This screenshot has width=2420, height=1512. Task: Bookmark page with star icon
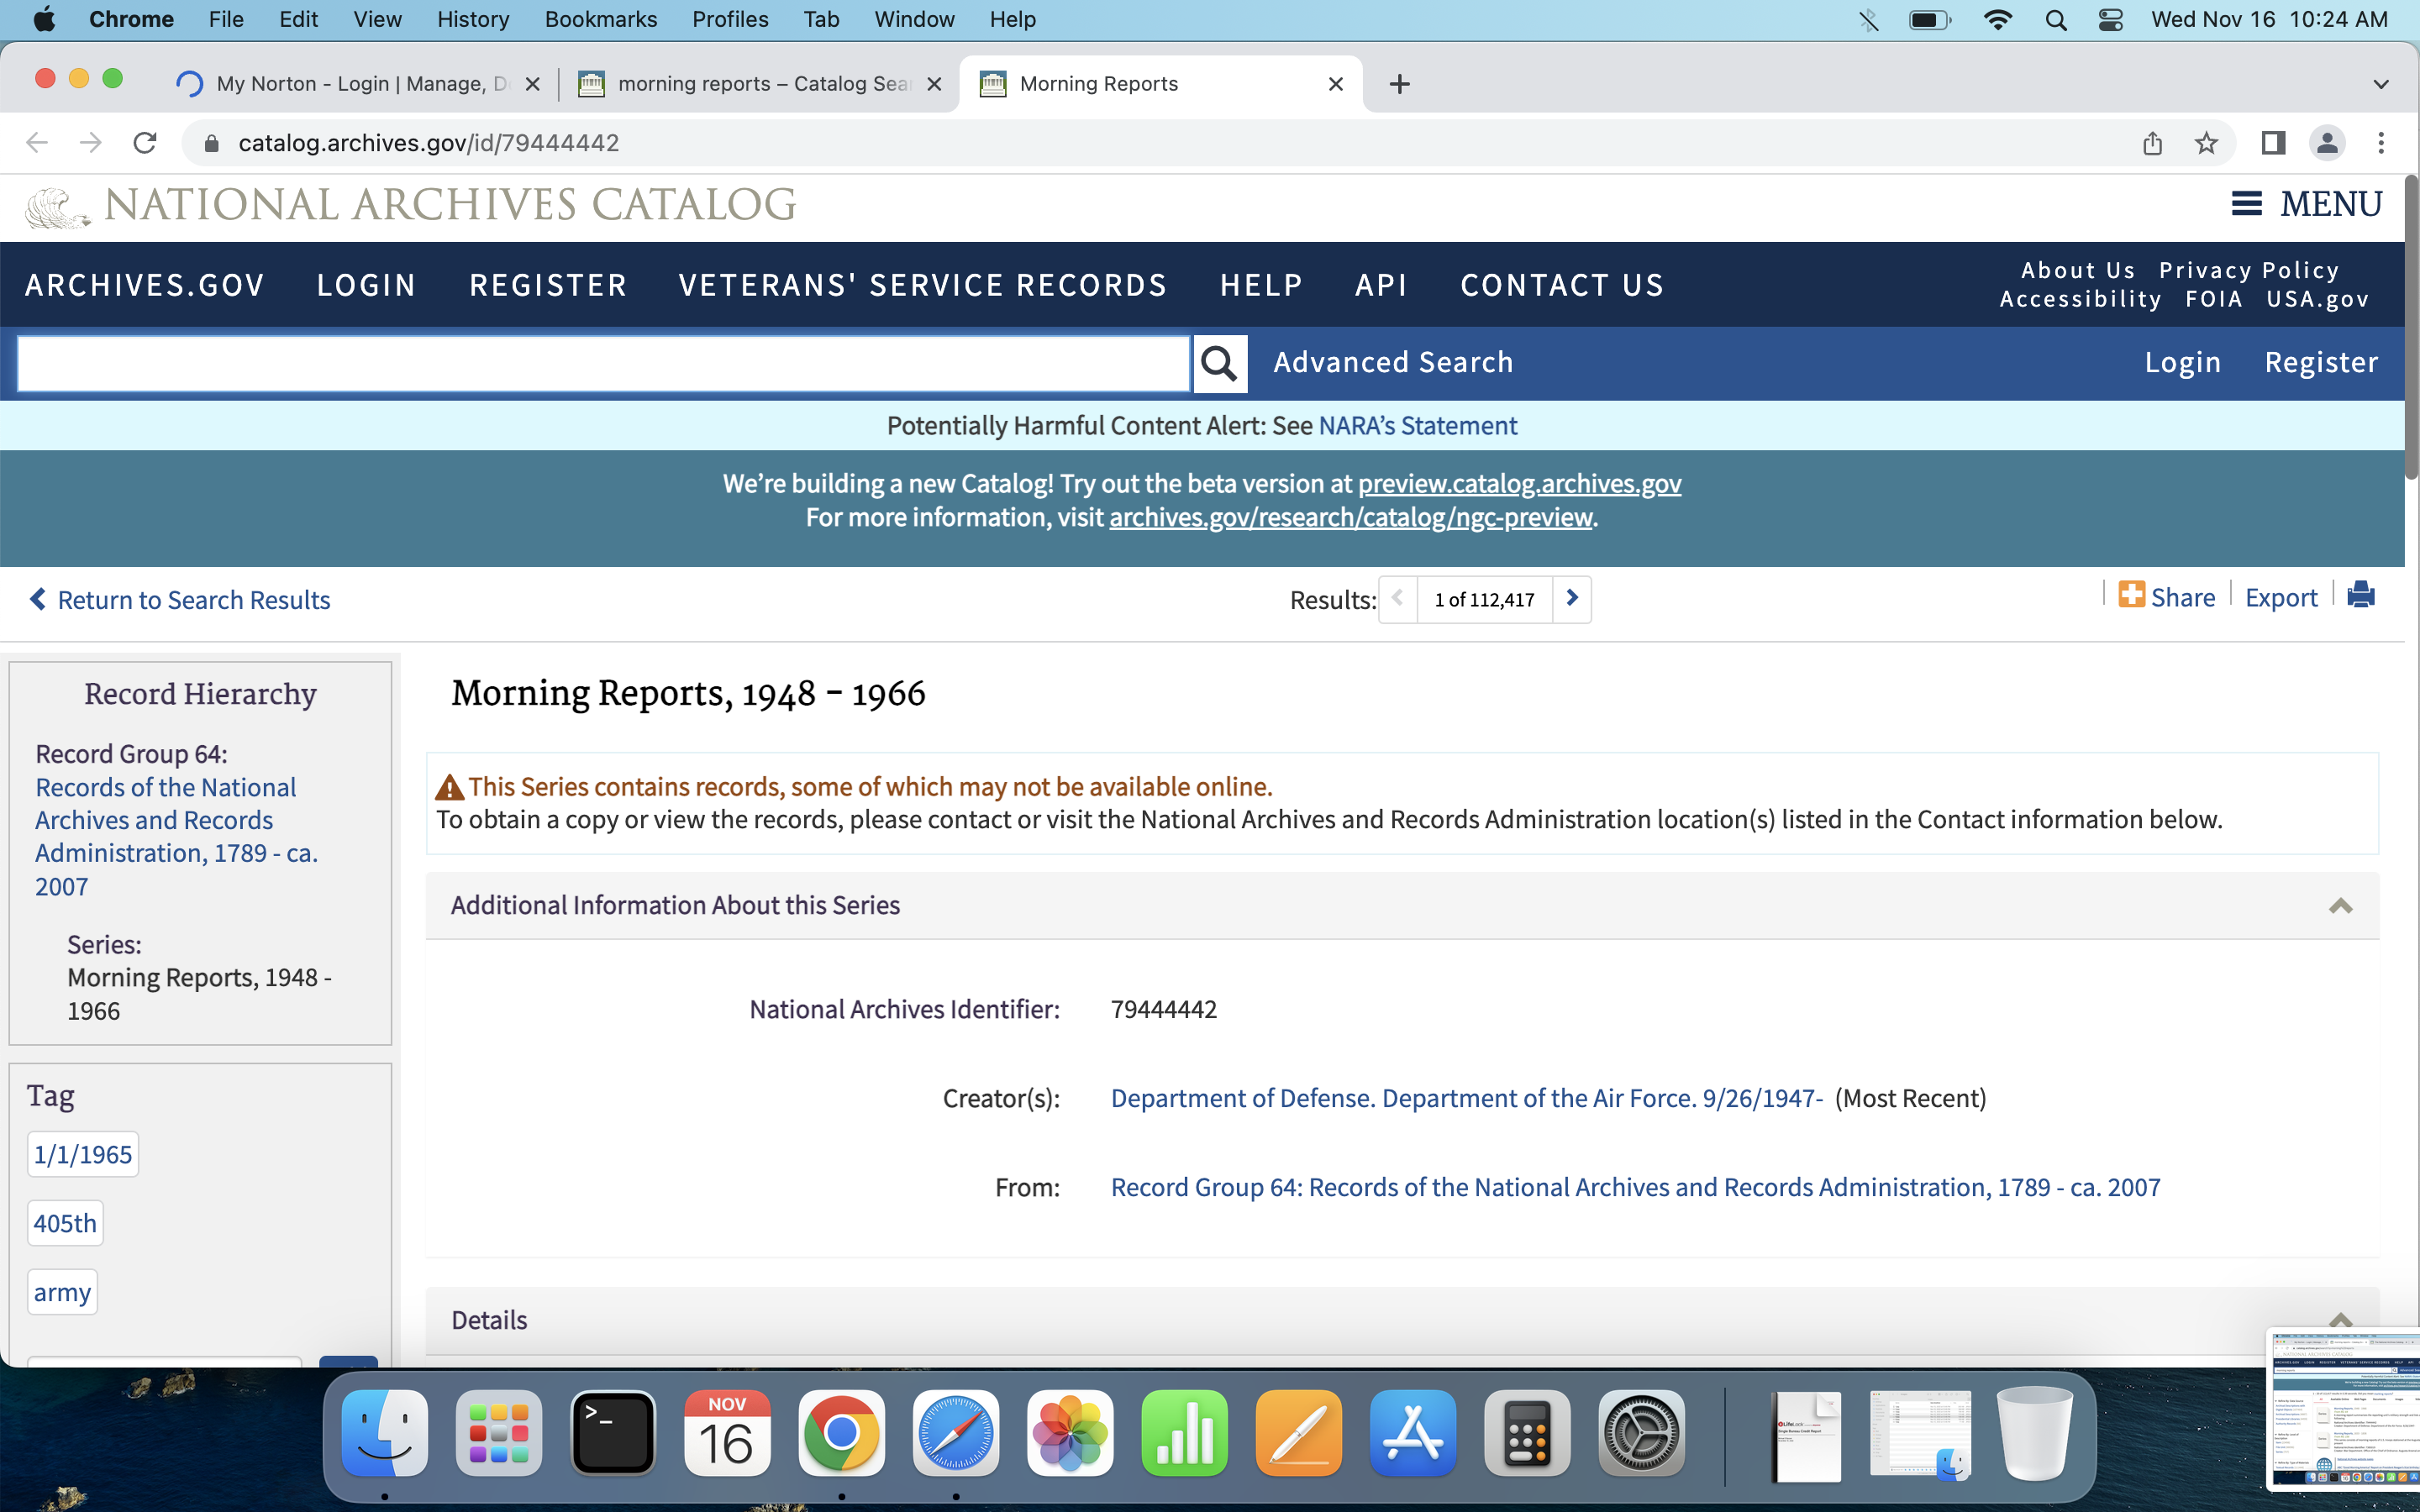[x=2206, y=143]
